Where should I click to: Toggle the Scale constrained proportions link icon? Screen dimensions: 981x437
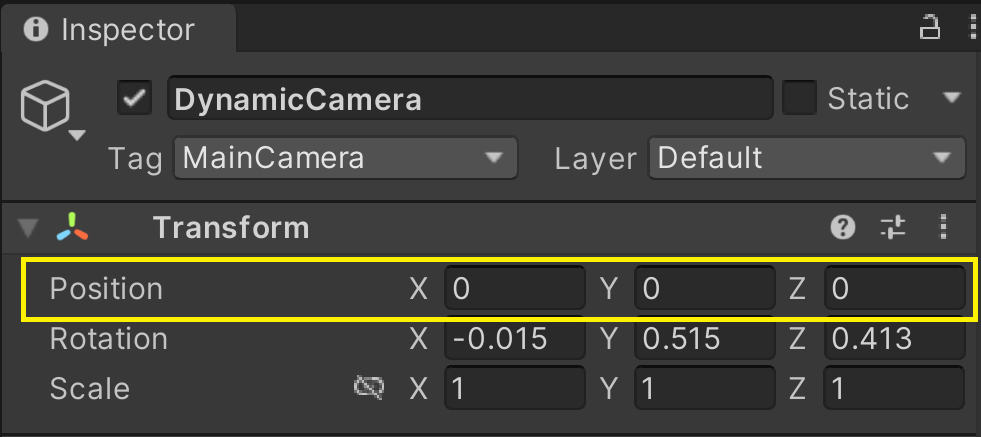coord(369,388)
